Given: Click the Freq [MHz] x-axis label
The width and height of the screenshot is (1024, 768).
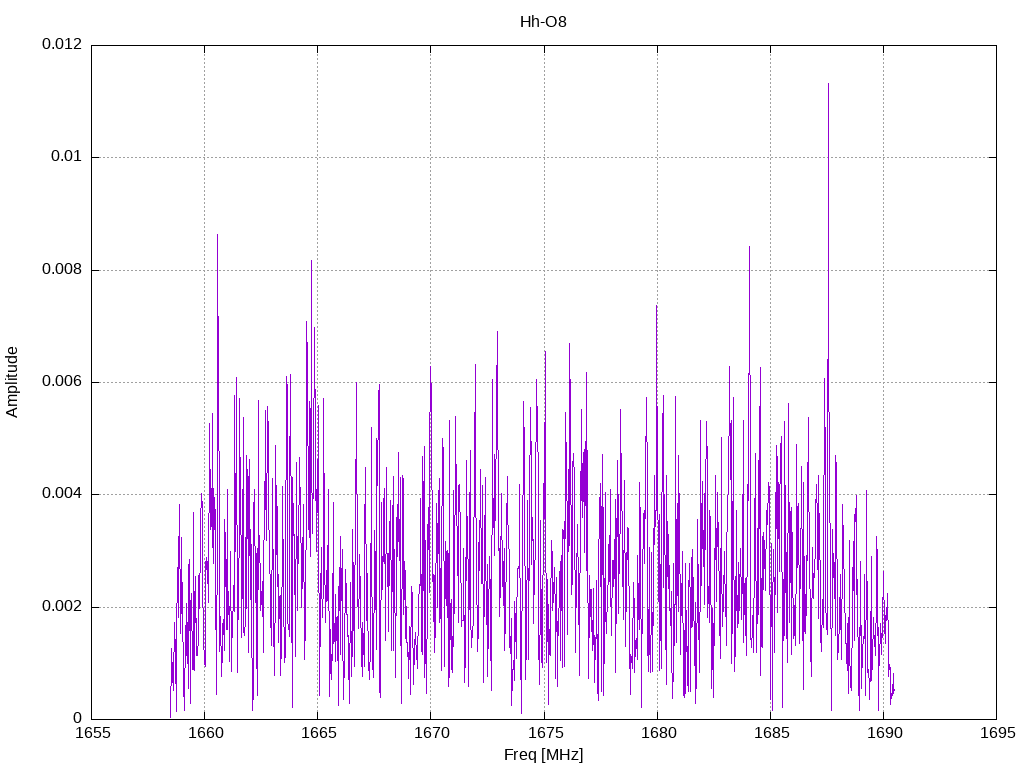Looking at the screenshot, I should point(543,754).
